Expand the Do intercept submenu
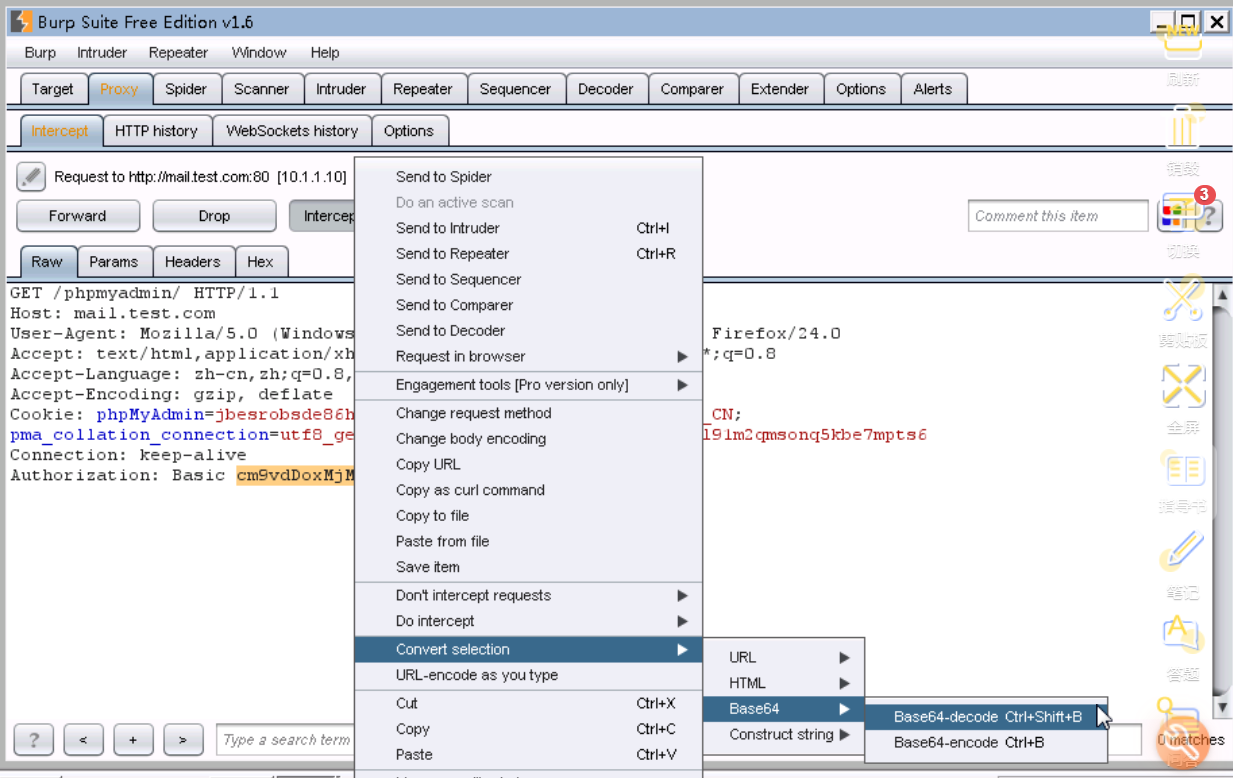Screen dimensions: 1233x778 [x=529, y=621]
